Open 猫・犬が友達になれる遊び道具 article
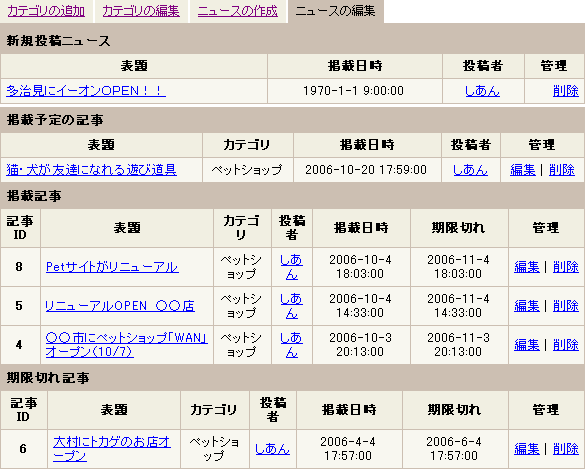The image size is (585, 469). pos(91,170)
